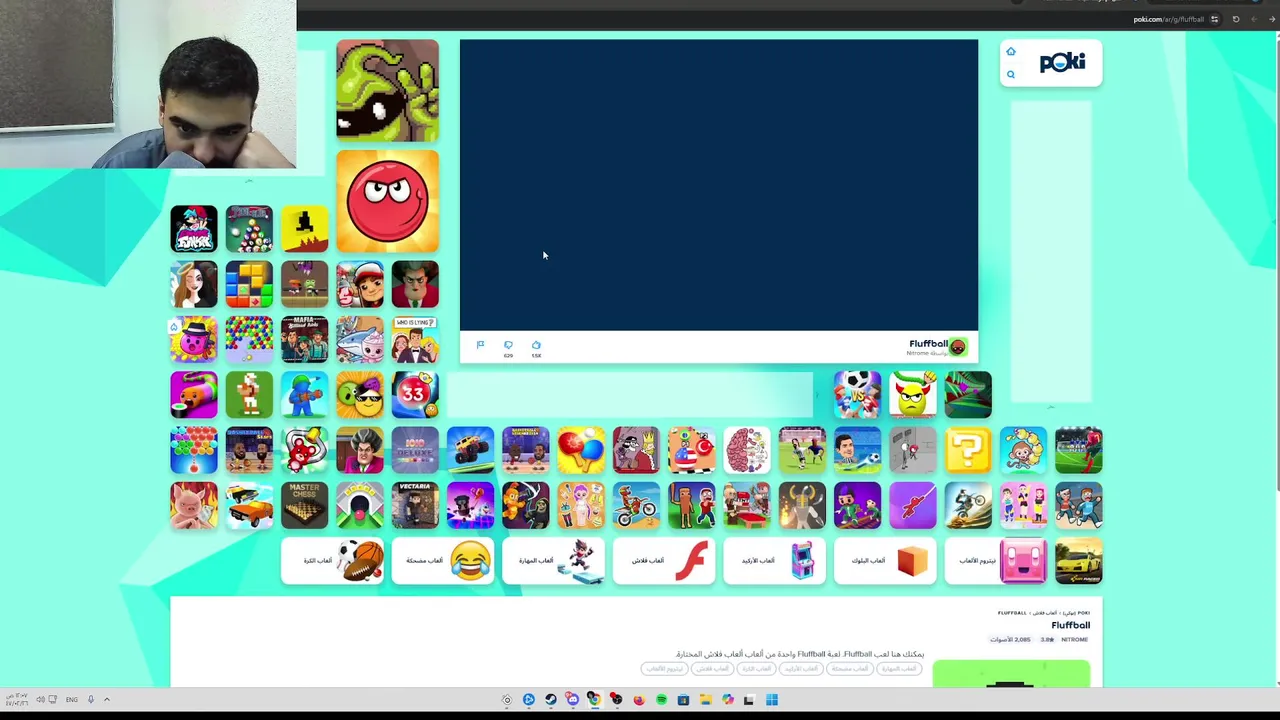Open the first tag chip under the description
1280x720 pixels.
(899, 668)
